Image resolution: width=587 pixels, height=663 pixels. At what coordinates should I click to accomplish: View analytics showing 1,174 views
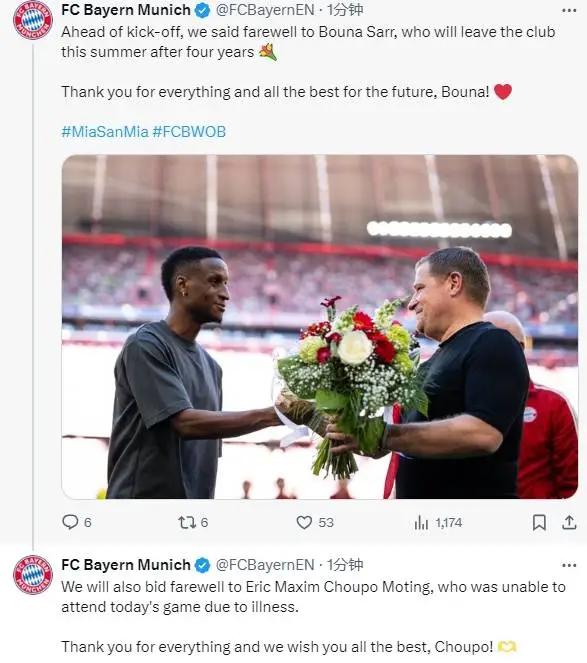438,523
